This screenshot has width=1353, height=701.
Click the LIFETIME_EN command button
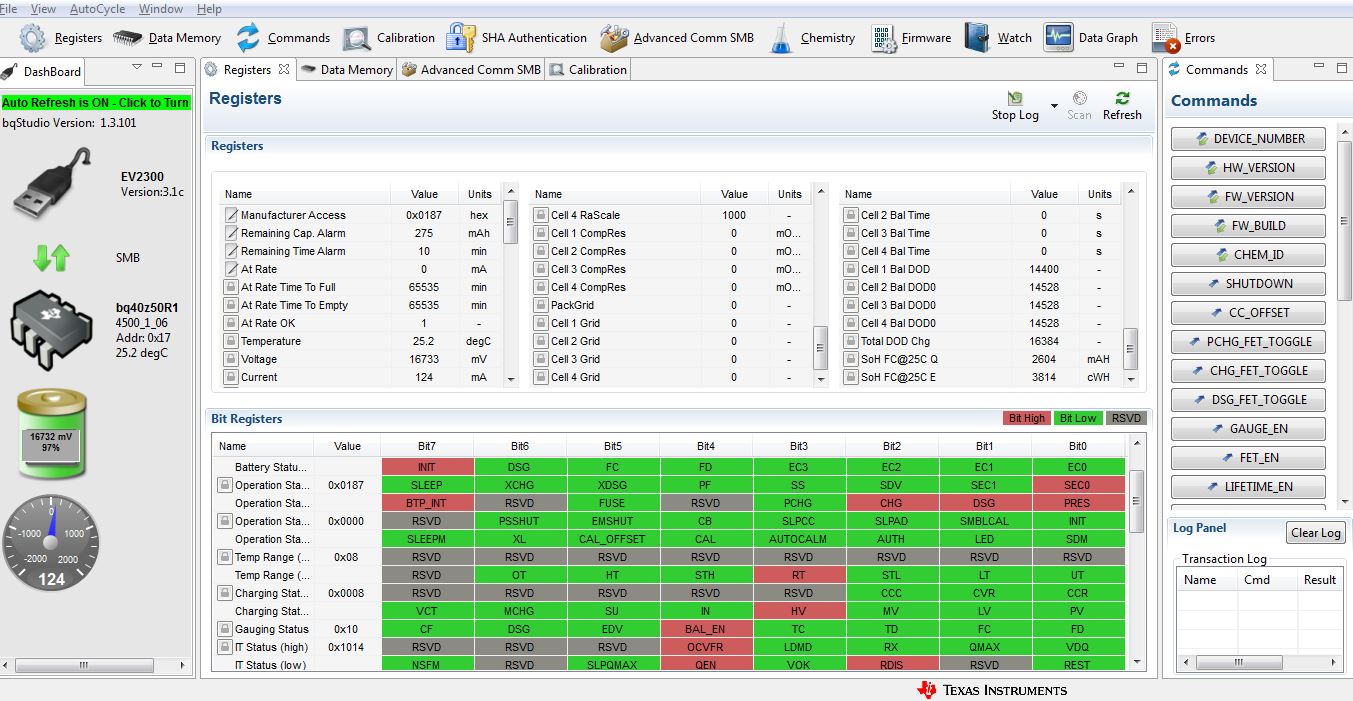tap(1248, 487)
